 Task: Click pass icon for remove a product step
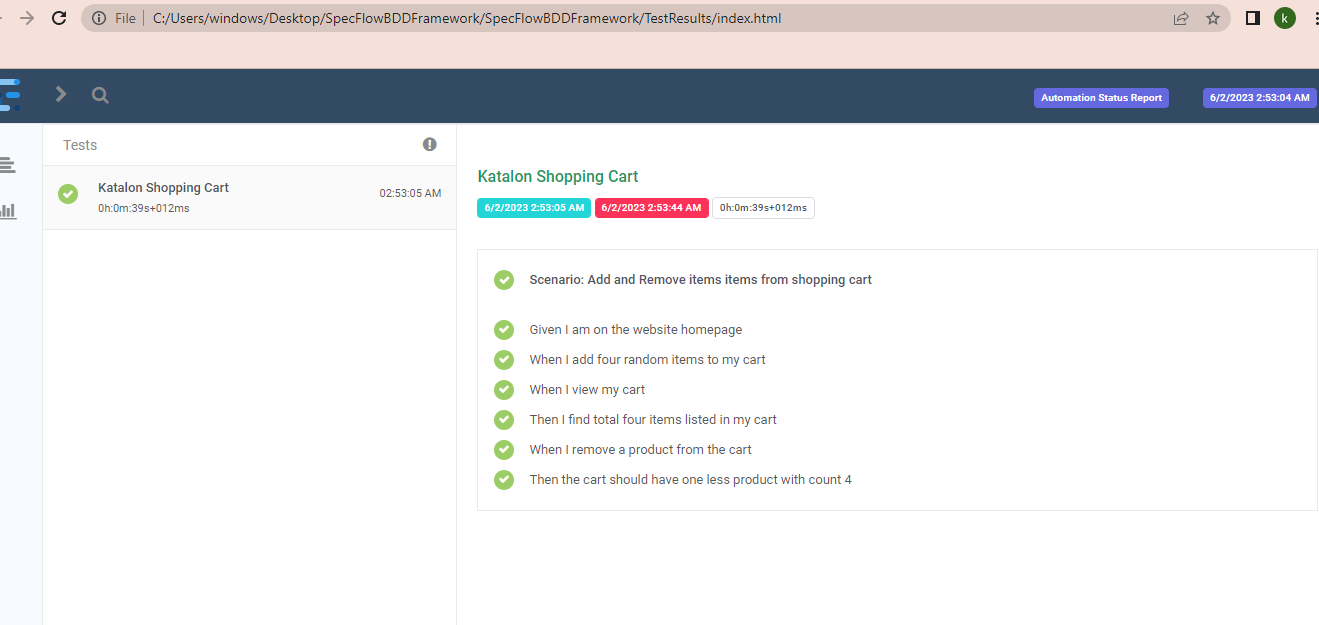click(504, 450)
